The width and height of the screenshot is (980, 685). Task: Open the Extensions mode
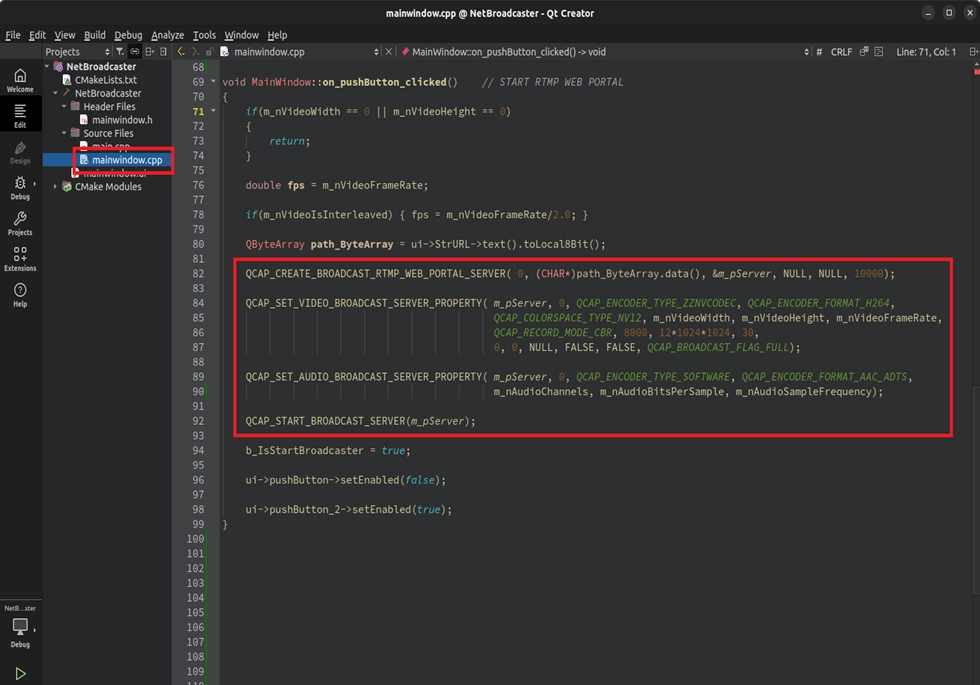pyautogui.click(x=20, y=259)
